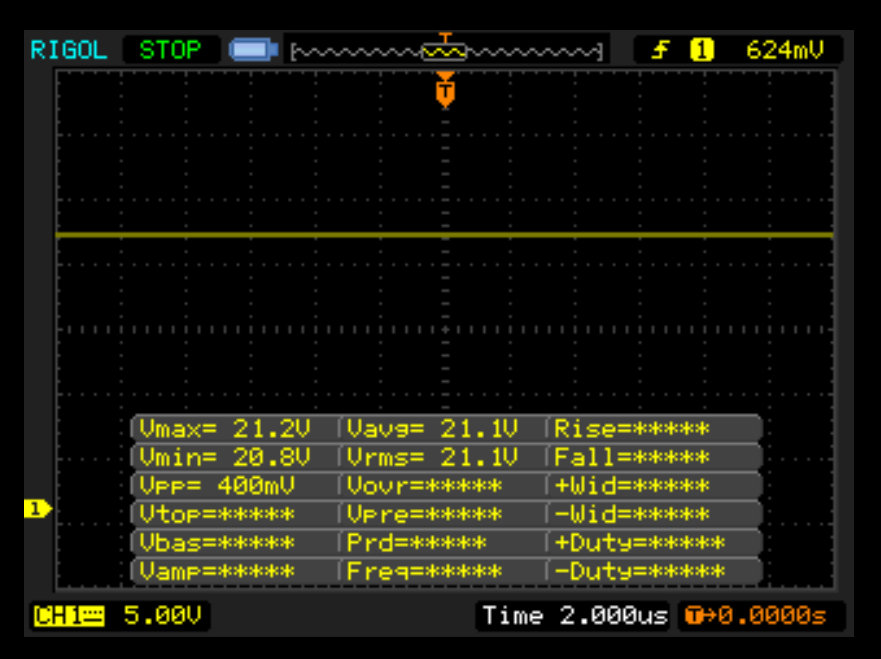Click the STOP run status indicator
Screen dimensions: 881x659
[x=170, y=50]
